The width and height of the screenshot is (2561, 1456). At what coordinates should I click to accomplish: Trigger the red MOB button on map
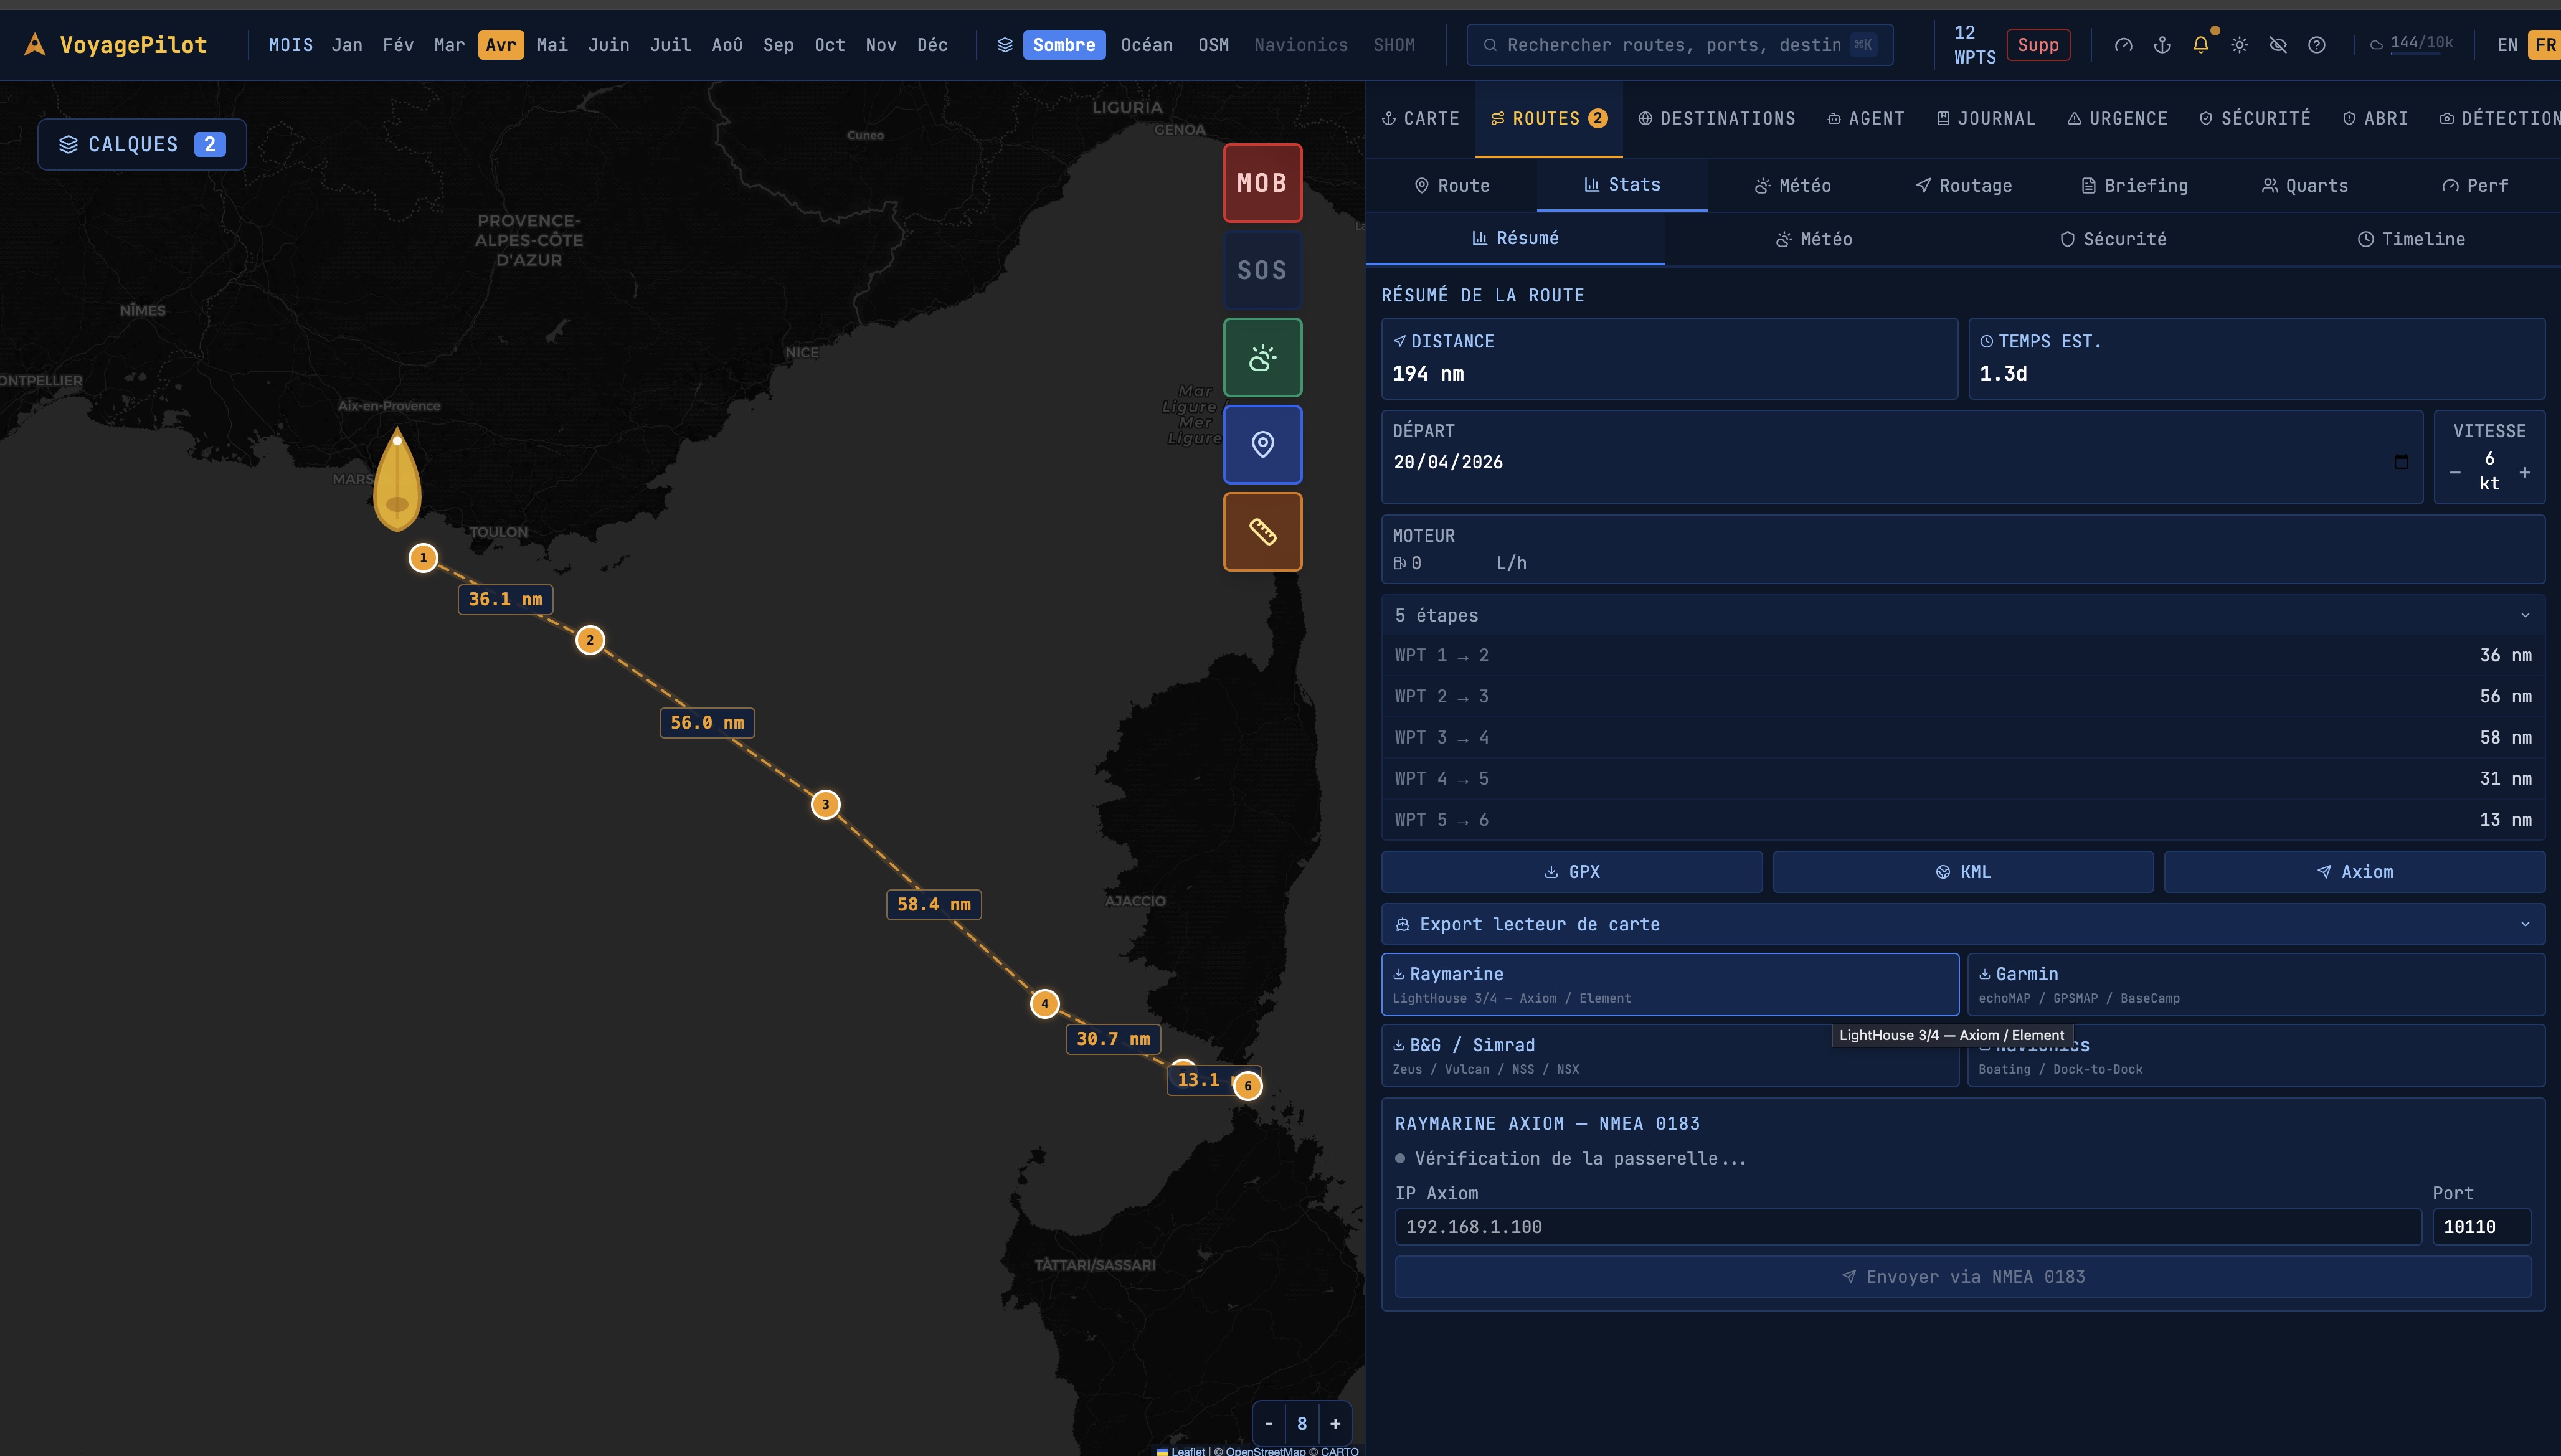tap(1262, 183)
